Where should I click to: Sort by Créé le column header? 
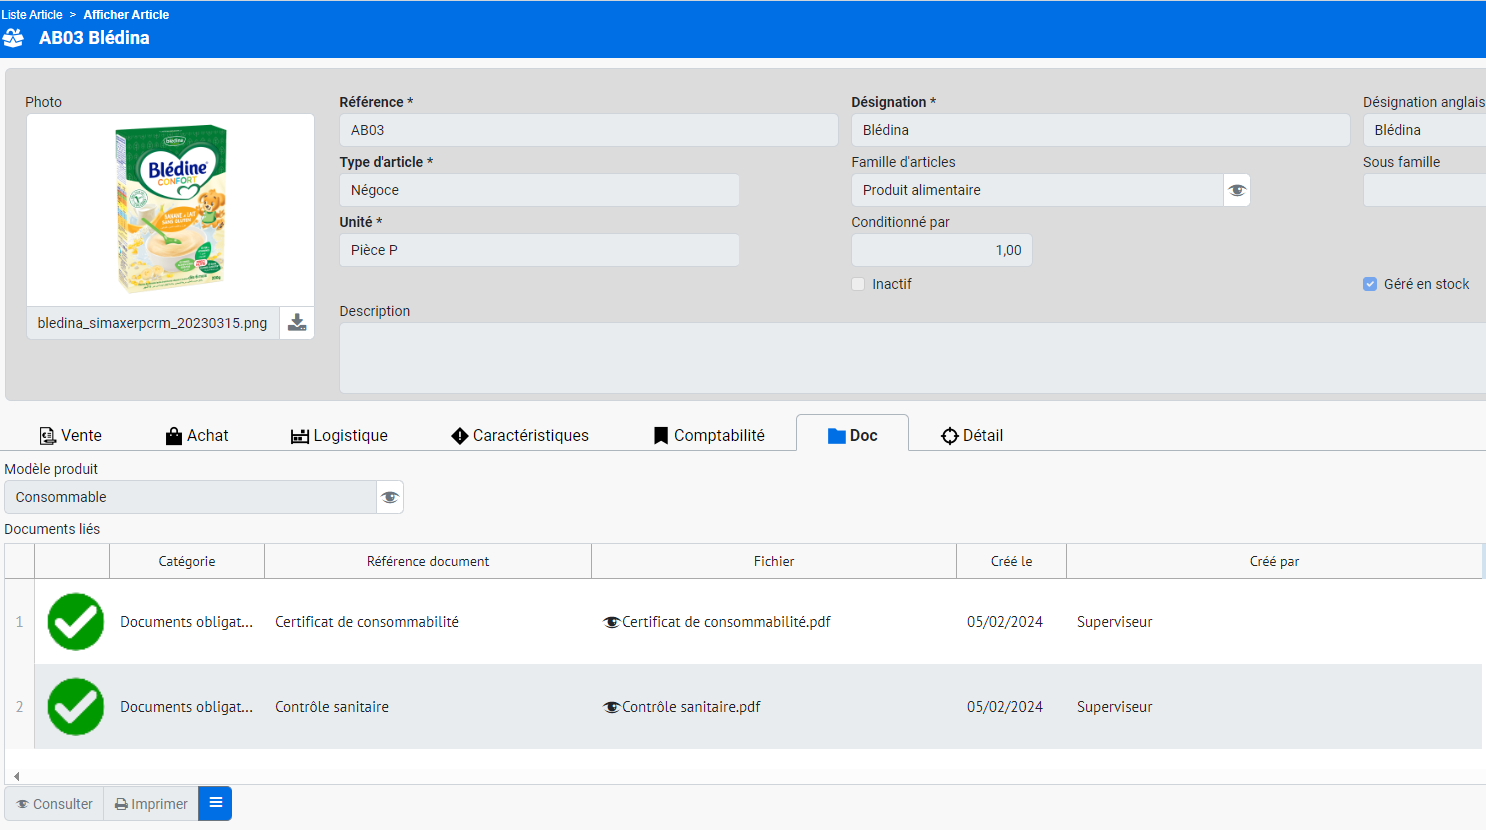(1012, 561)
